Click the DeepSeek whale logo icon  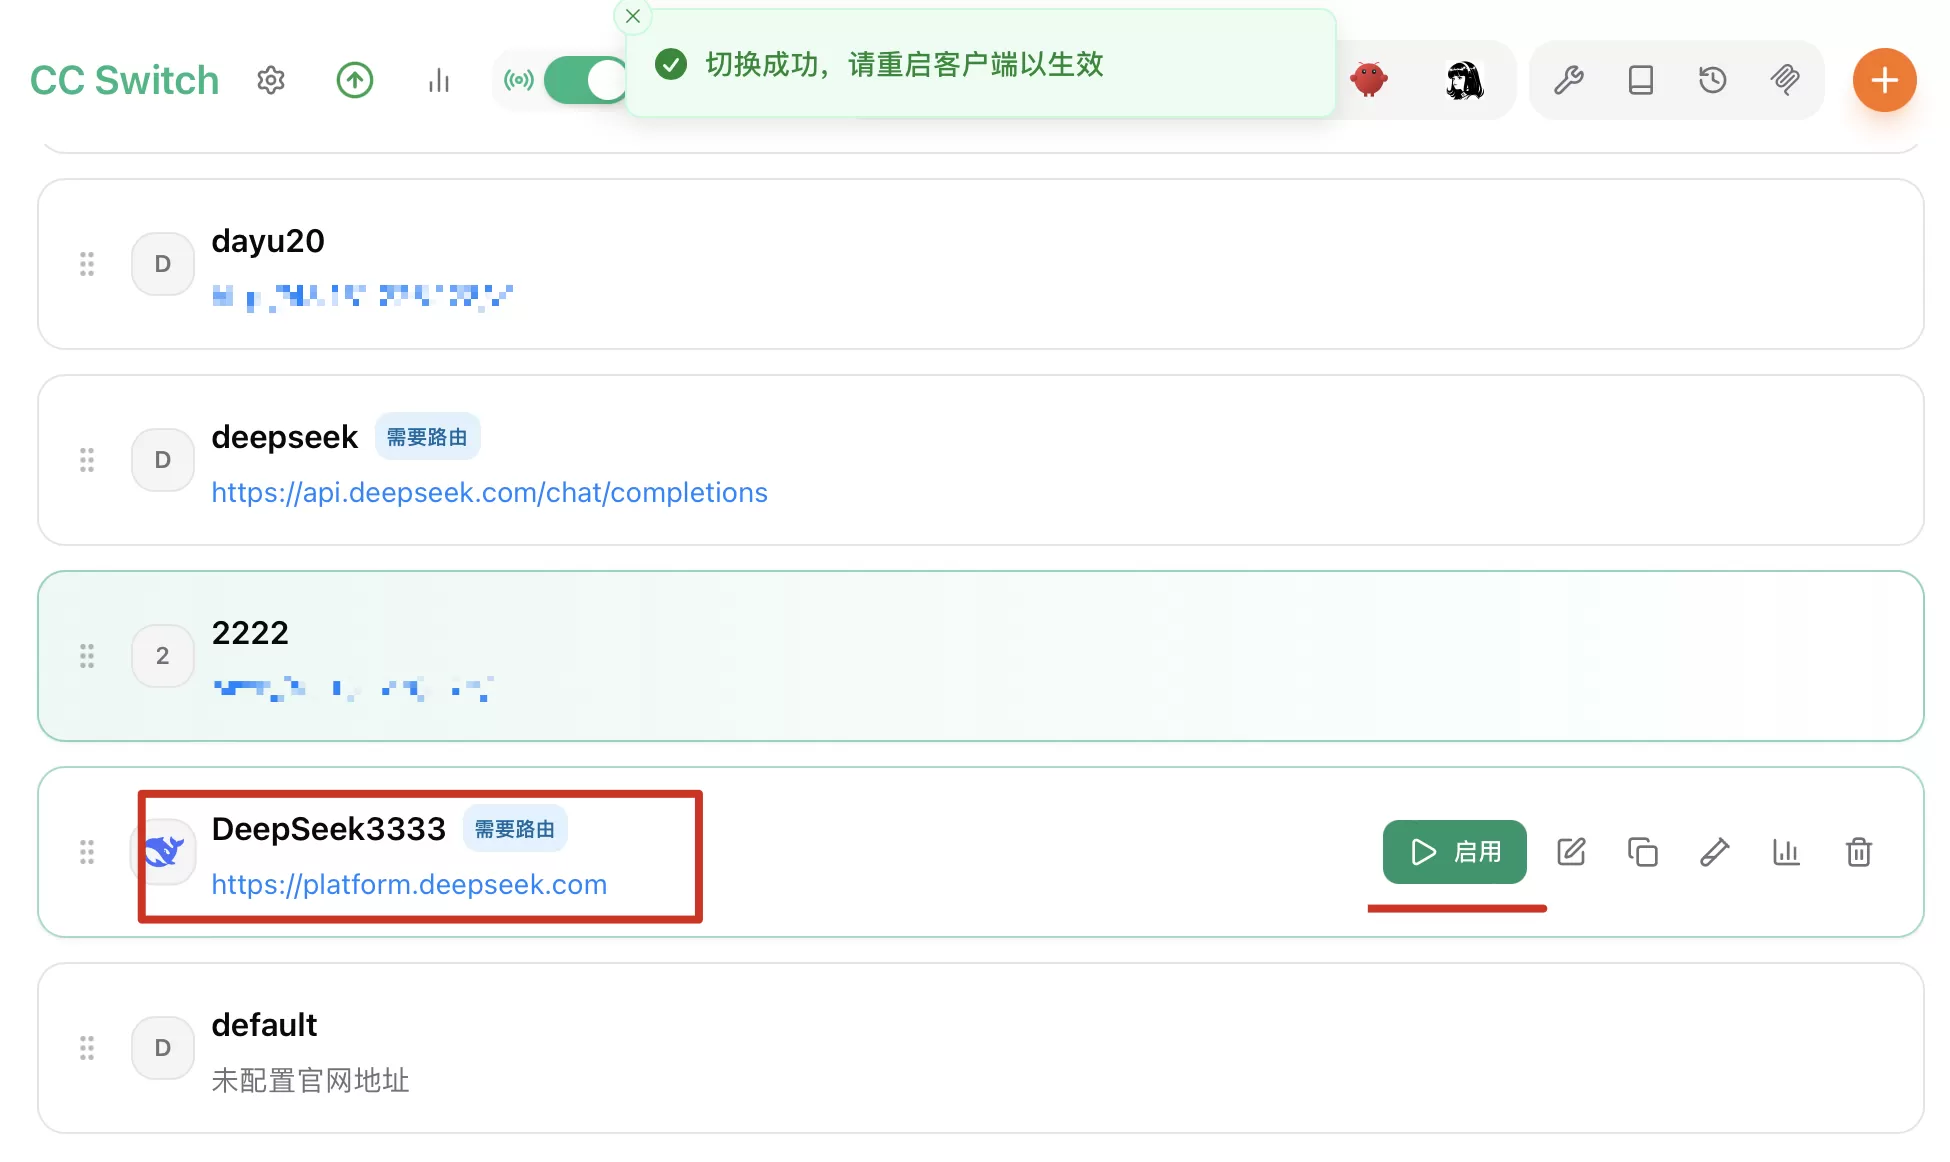pyautogui.click(x=164, y=852)
